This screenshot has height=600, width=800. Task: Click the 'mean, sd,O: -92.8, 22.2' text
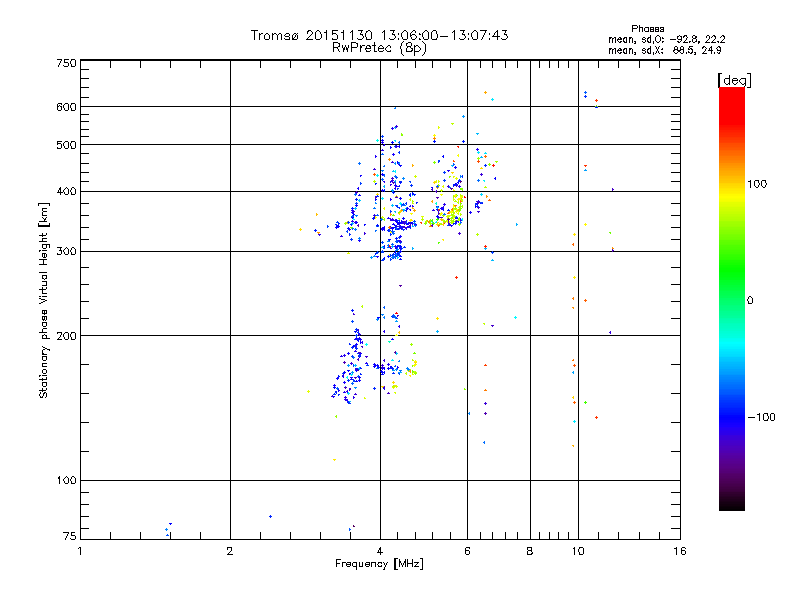pyautogui.click(x=666, y=39)
